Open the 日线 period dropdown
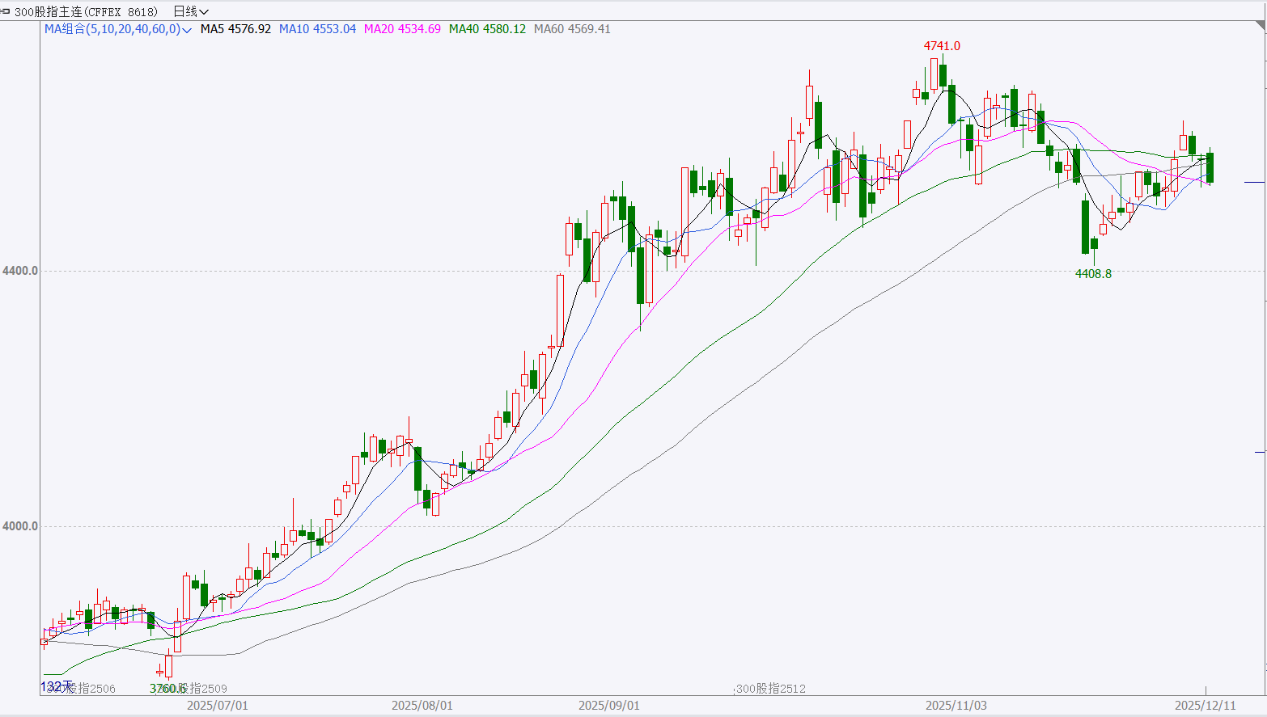Screen dimensions: 1267x717 (x=191, y=11)
